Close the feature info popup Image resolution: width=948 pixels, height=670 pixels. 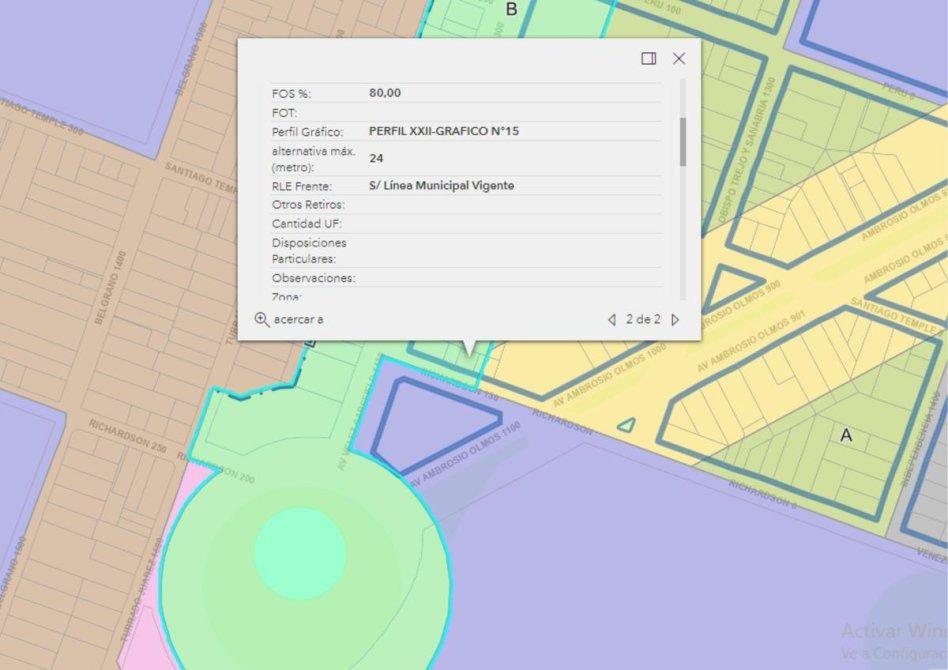(679, 59)
